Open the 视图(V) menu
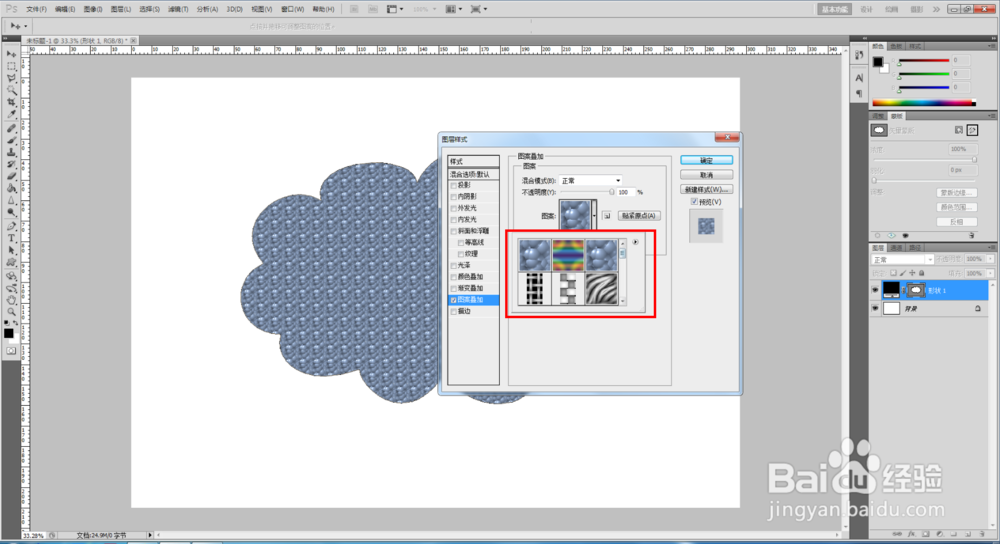Image resolution: width=1000 pixels, height=544 pixels. (261, 10)
